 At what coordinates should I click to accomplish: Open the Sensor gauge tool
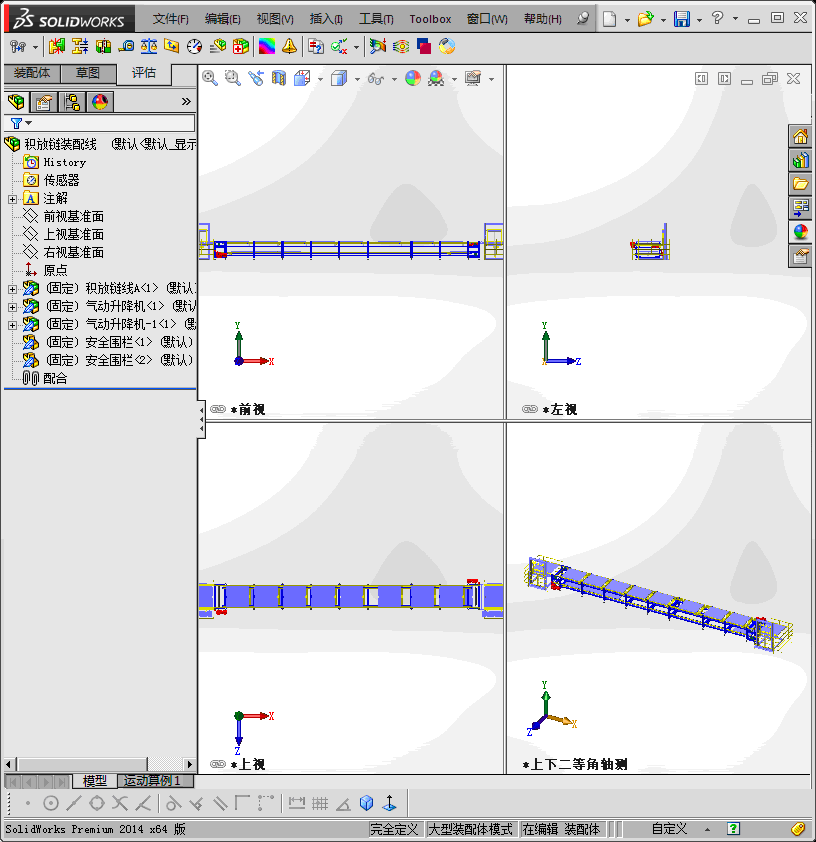pyautogui.click(x=194, y=47)
